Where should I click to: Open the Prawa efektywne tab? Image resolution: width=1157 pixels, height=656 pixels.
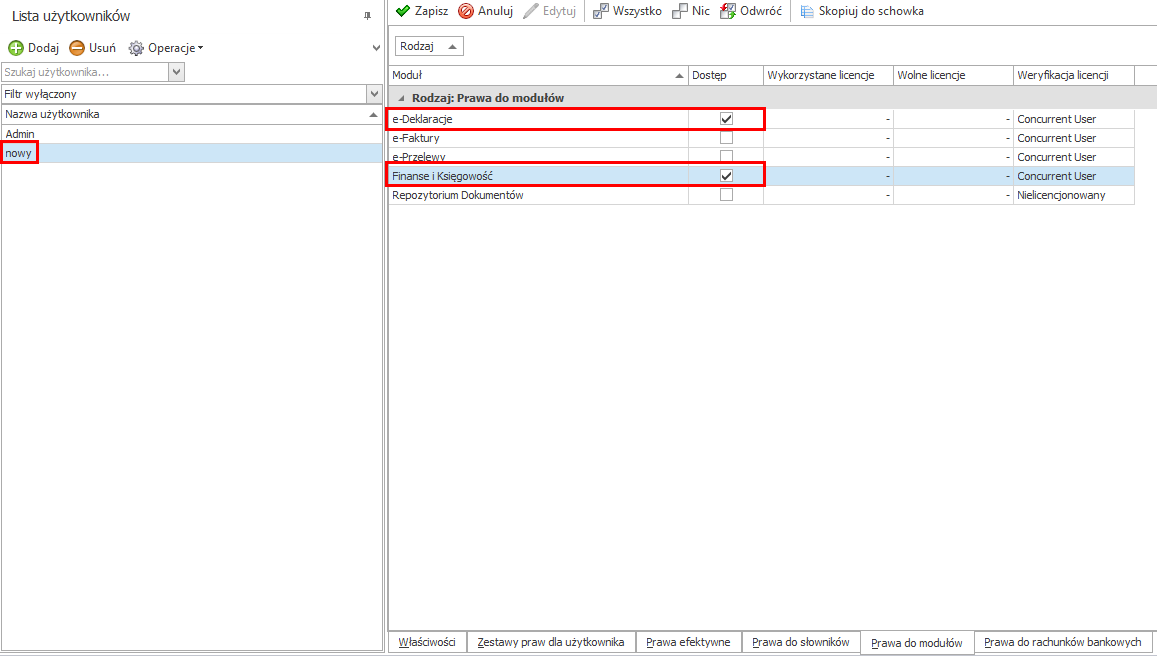[688, 642]
